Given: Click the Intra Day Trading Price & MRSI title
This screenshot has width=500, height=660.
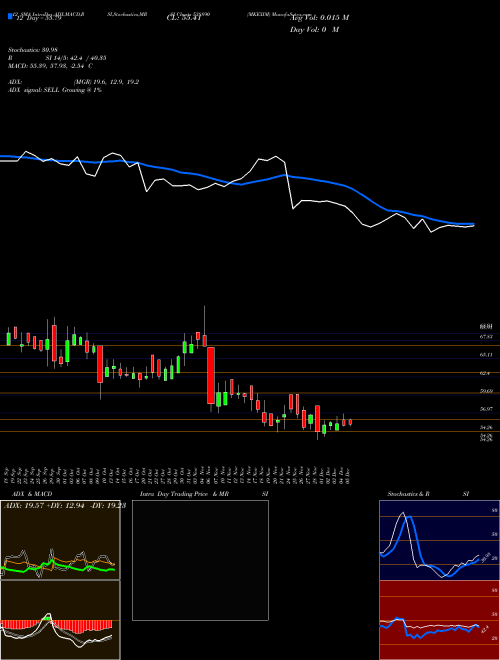Looking at the screenshot, I should click(x=204, y=494).
